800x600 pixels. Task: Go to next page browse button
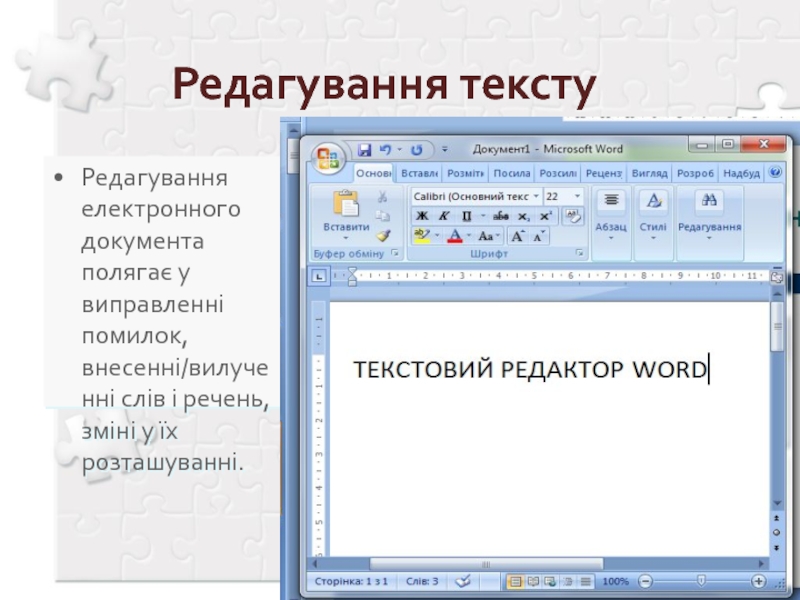777,547
